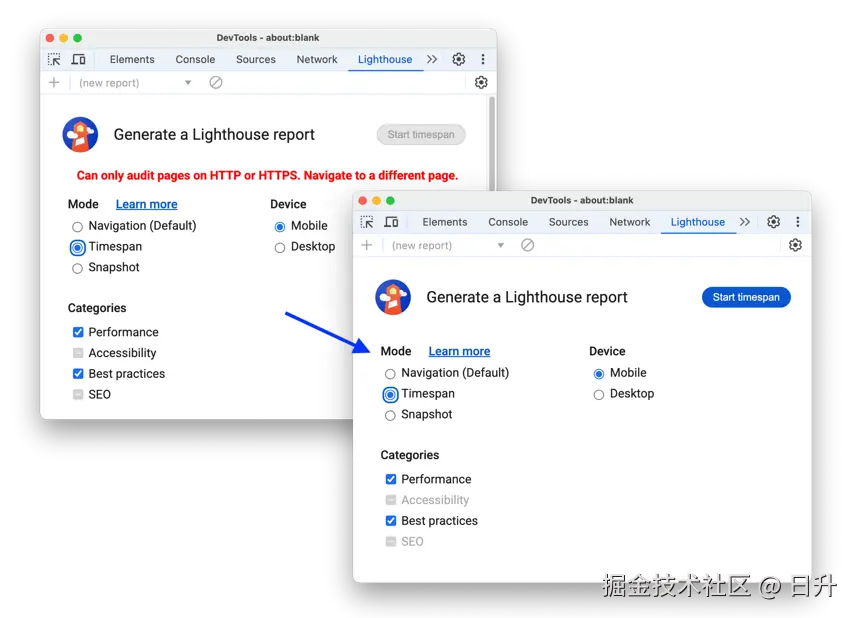Click inspect element icon in front window
This screenshot has height=618, width=856.
click(x=367, y=222)
